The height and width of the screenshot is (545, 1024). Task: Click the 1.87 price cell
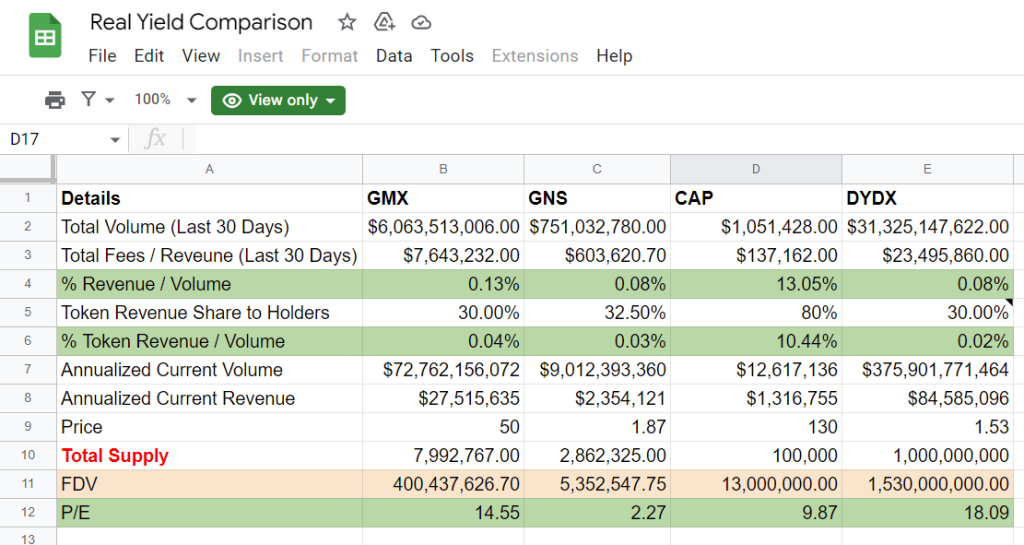point(597,427)
